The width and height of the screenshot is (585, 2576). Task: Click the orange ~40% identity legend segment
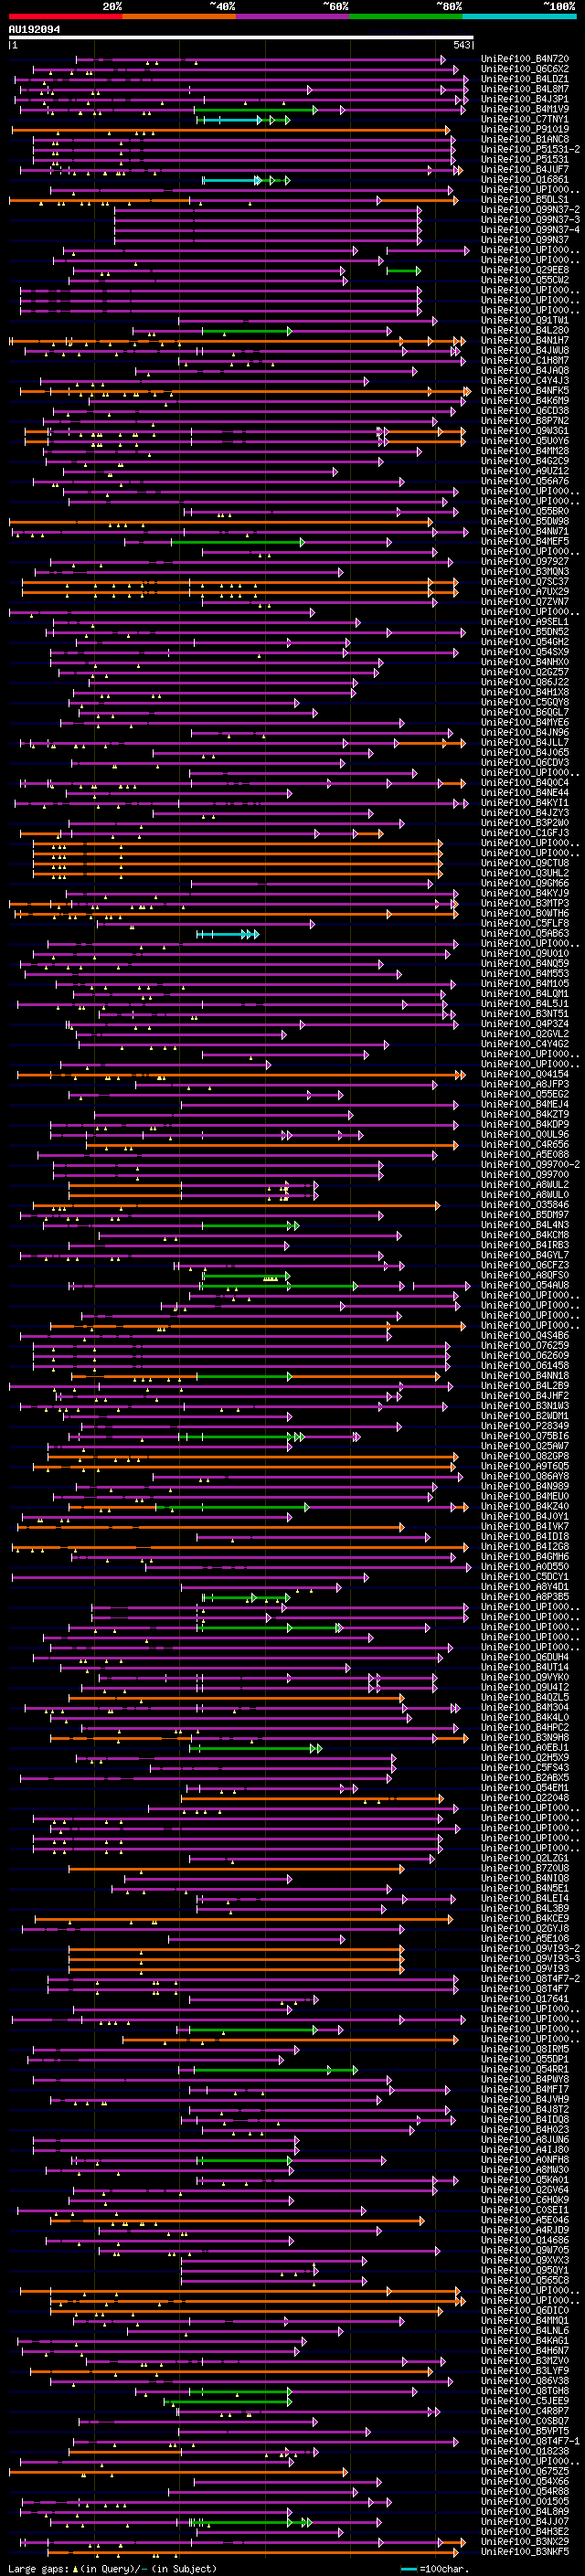click(179, 16)
